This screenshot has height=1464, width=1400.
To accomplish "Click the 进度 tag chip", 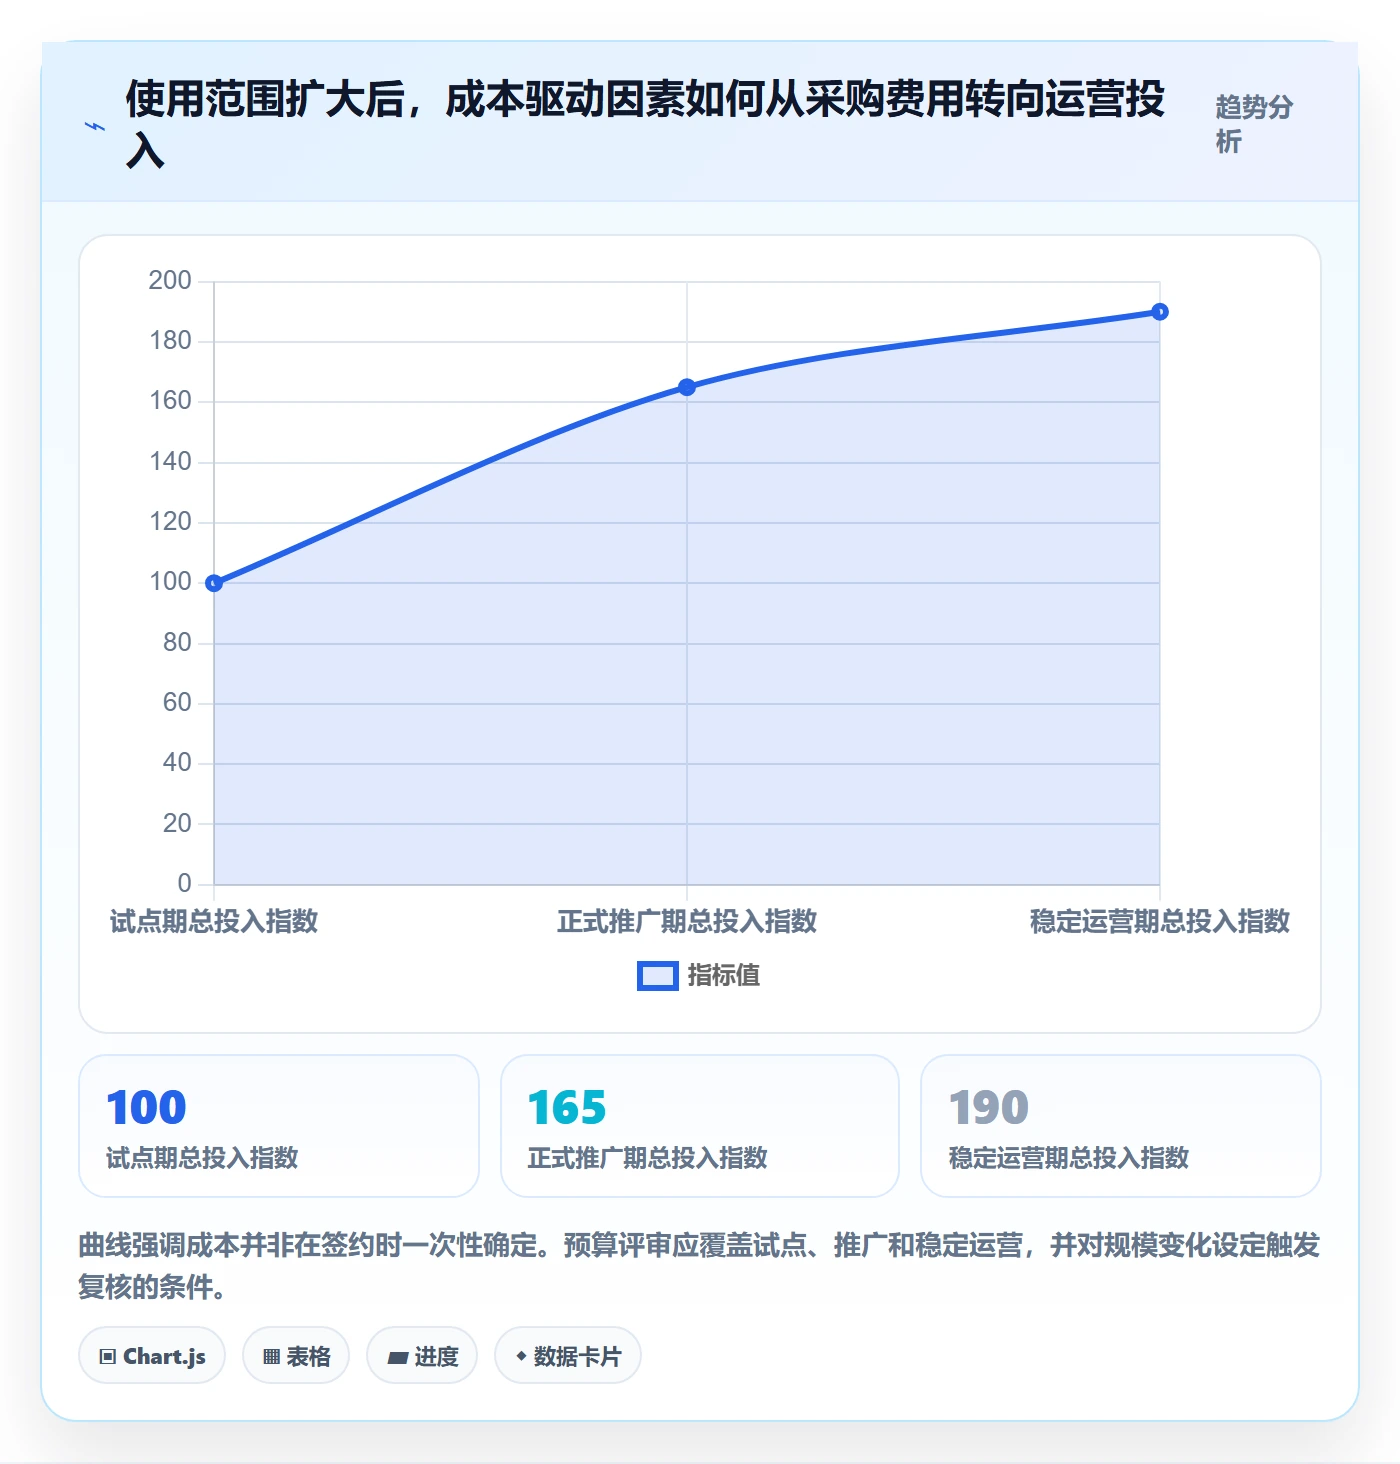I will (x=422, y=1356).
